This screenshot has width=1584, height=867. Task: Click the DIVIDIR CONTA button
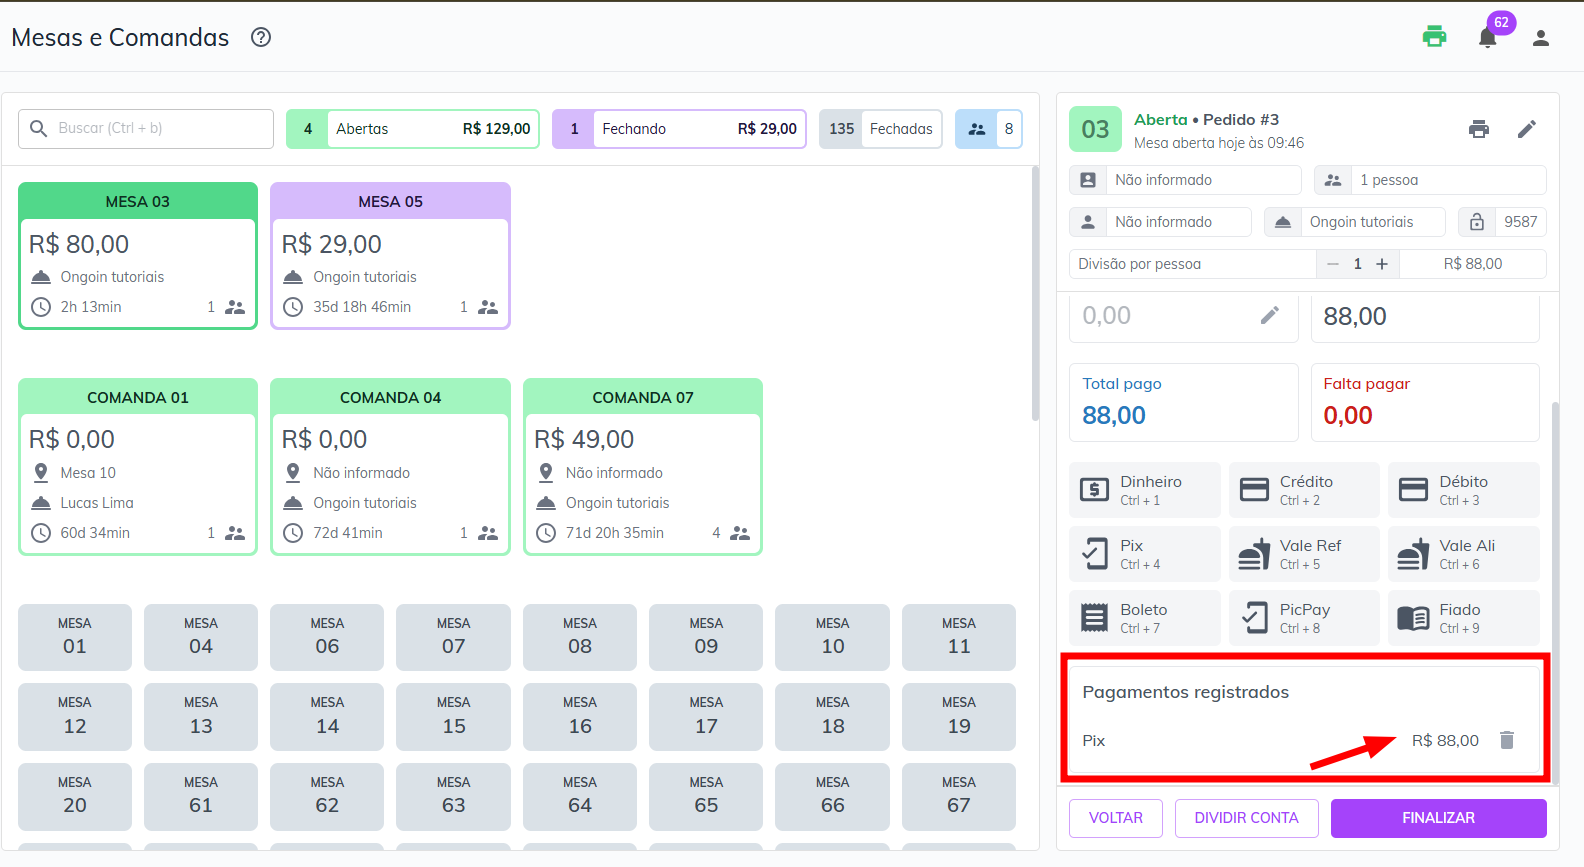1246,818
